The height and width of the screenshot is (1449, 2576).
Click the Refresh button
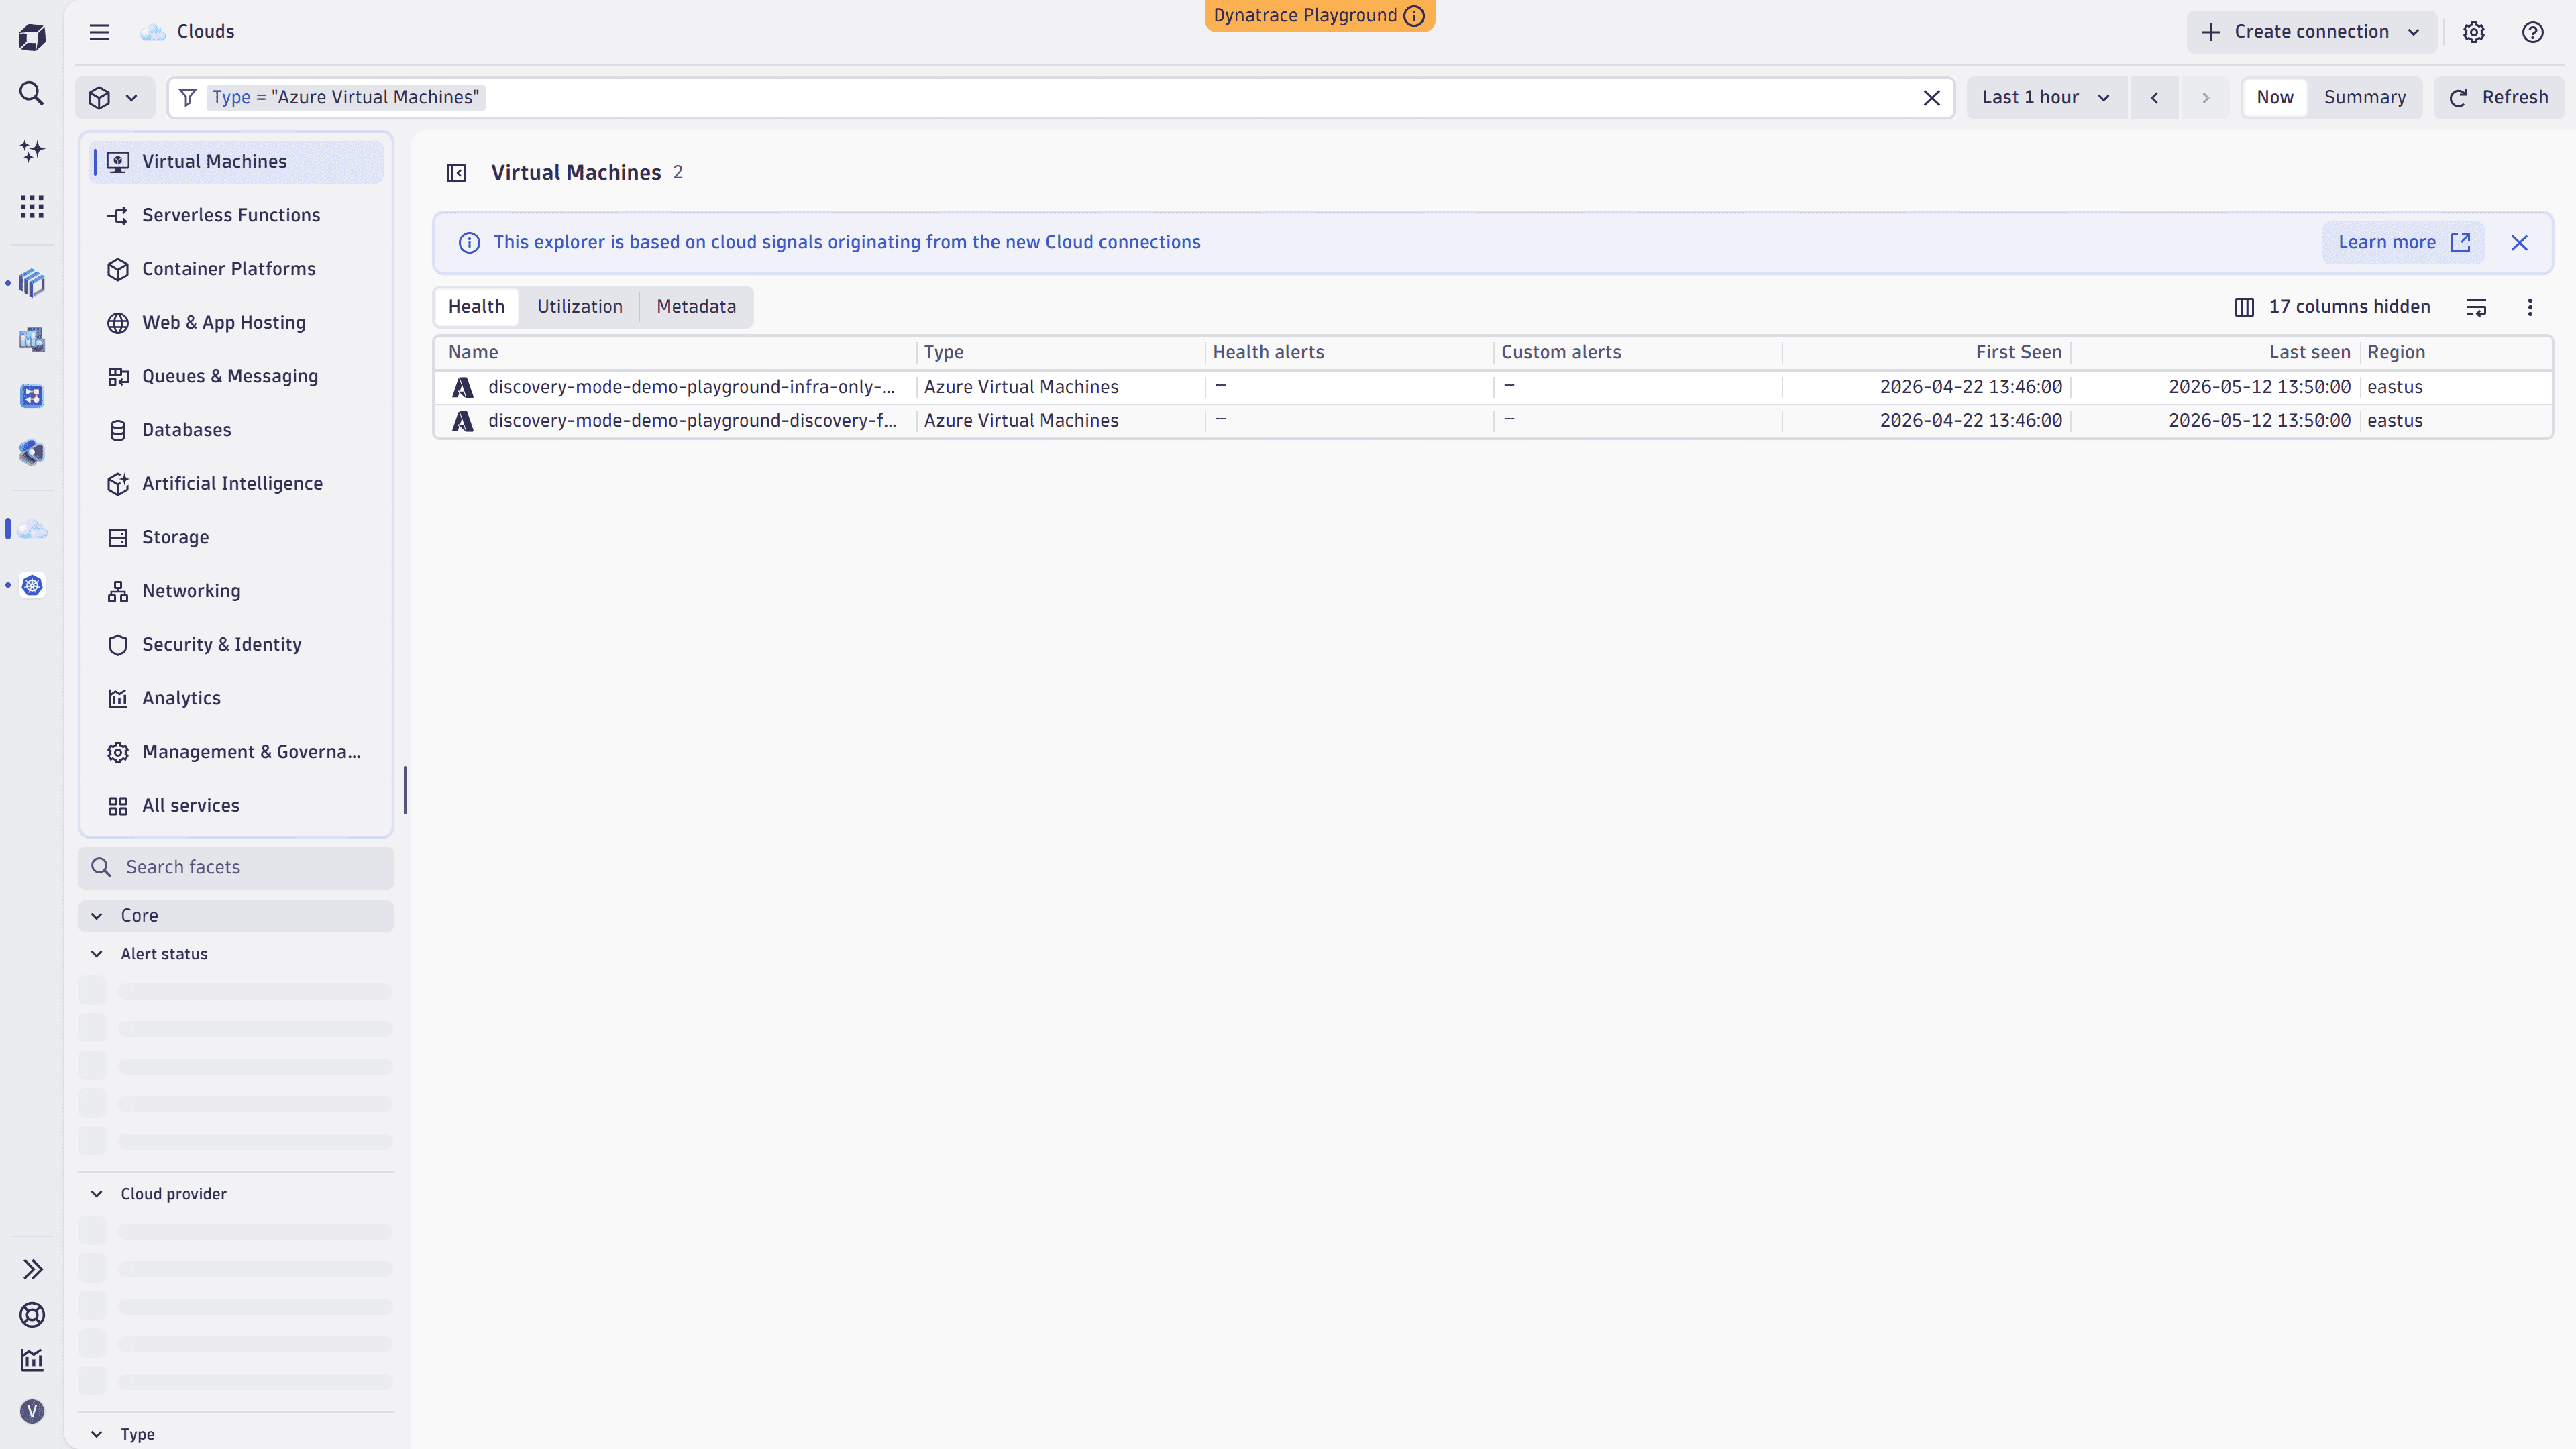pos(2498,98)
